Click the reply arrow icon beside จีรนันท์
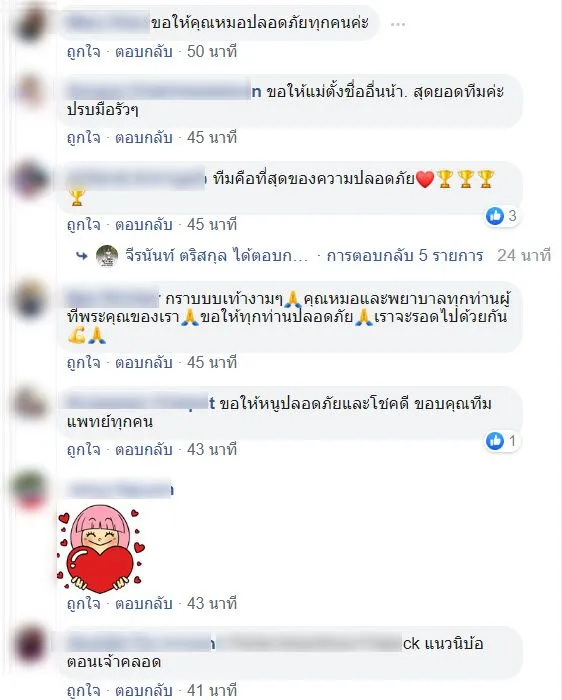562x700 pixels. tap(82, 256)
